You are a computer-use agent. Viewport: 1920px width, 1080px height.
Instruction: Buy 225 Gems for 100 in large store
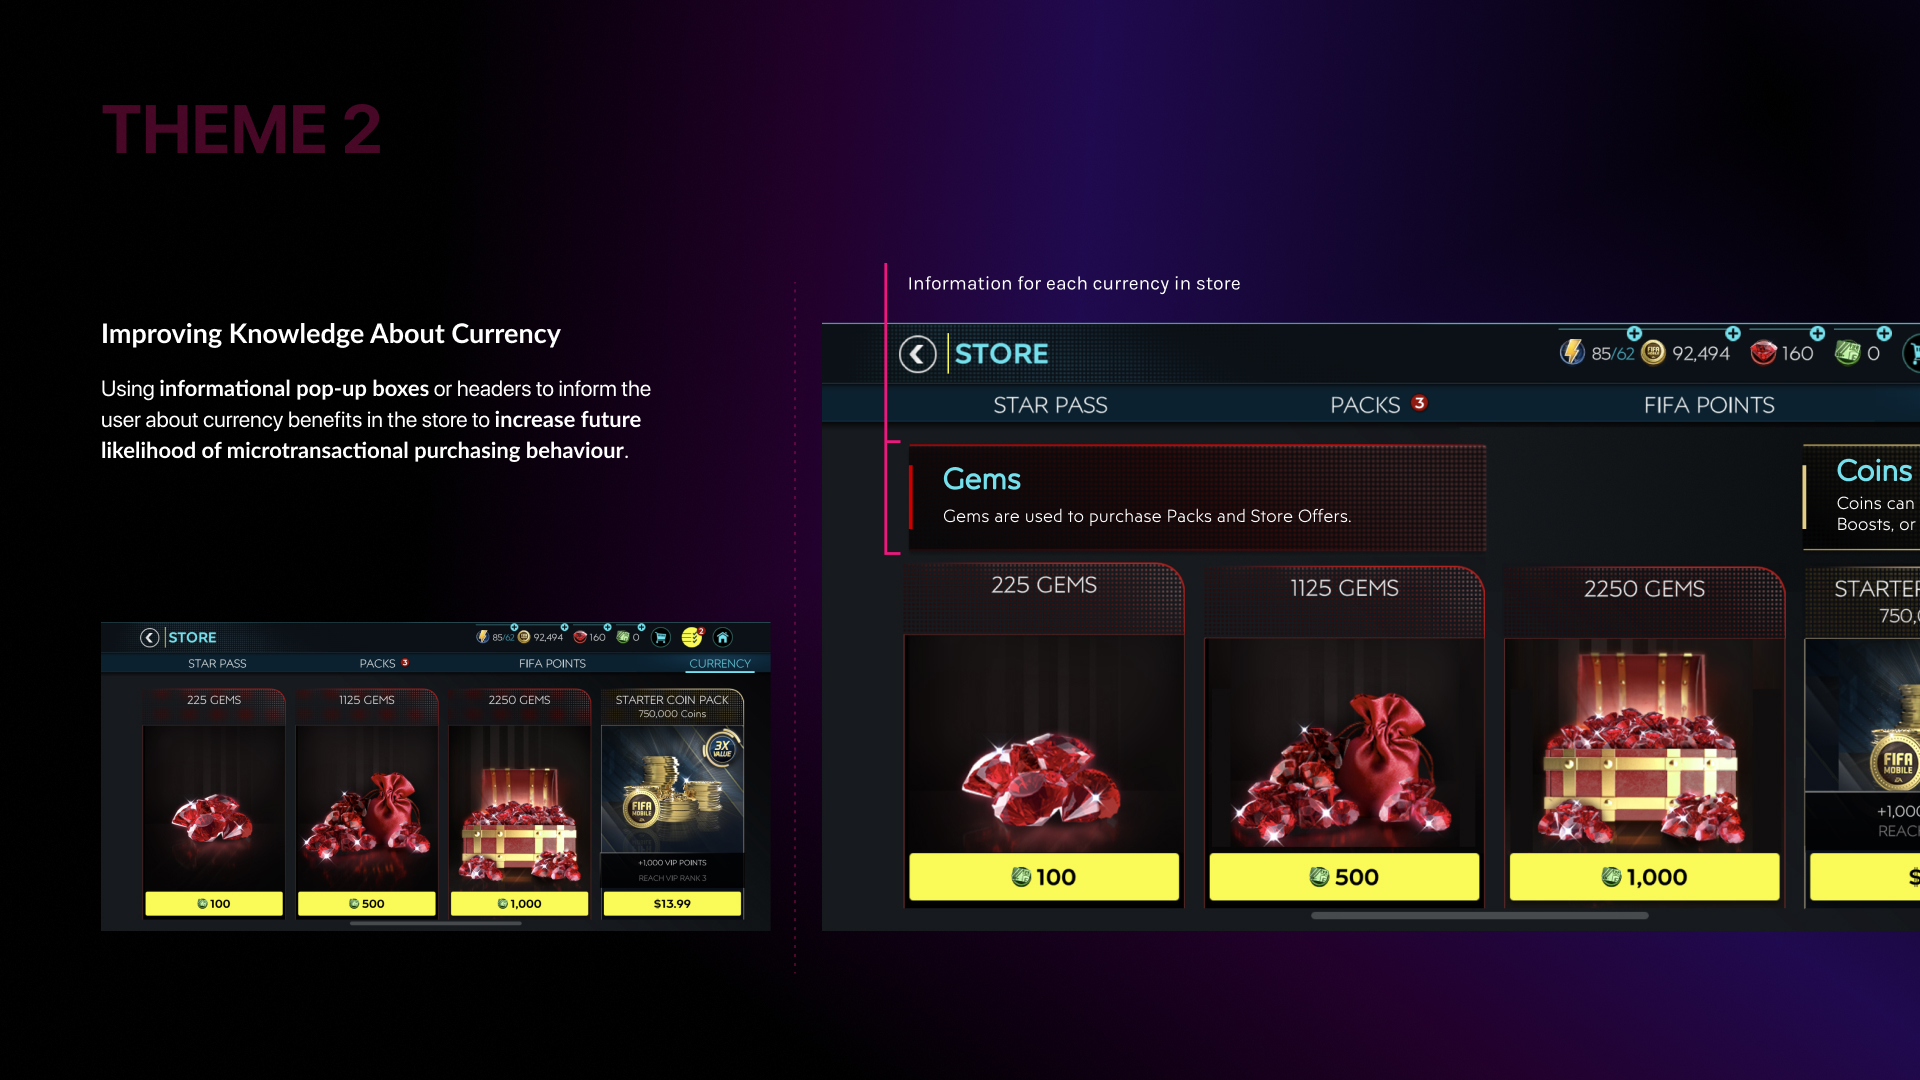[1044, 877]
